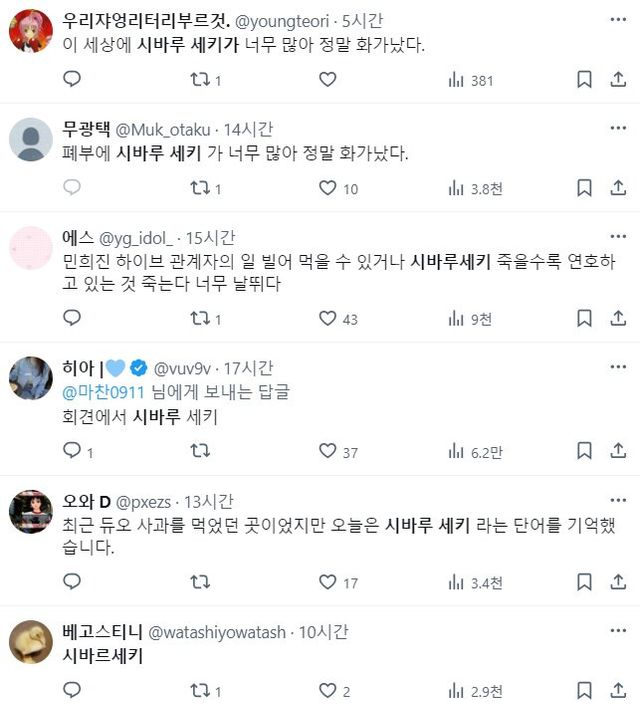Share the yg_idol_ tweet
This screenshot has height=710, width=640.
click(619, 319)
